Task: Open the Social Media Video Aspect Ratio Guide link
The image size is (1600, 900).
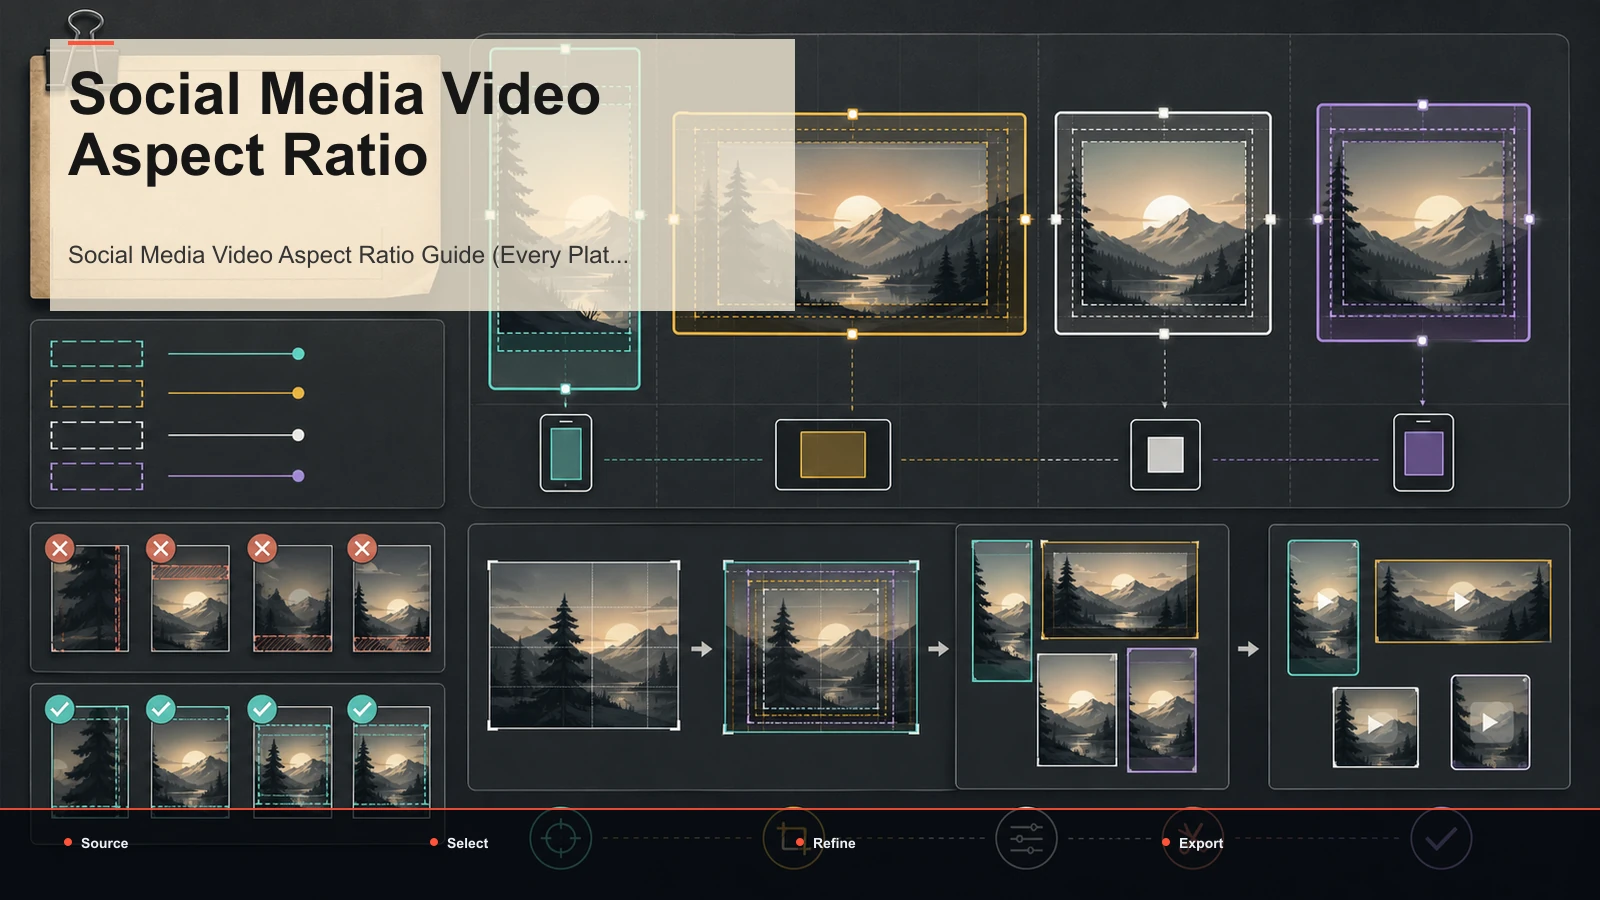Action: coord(348,255)
